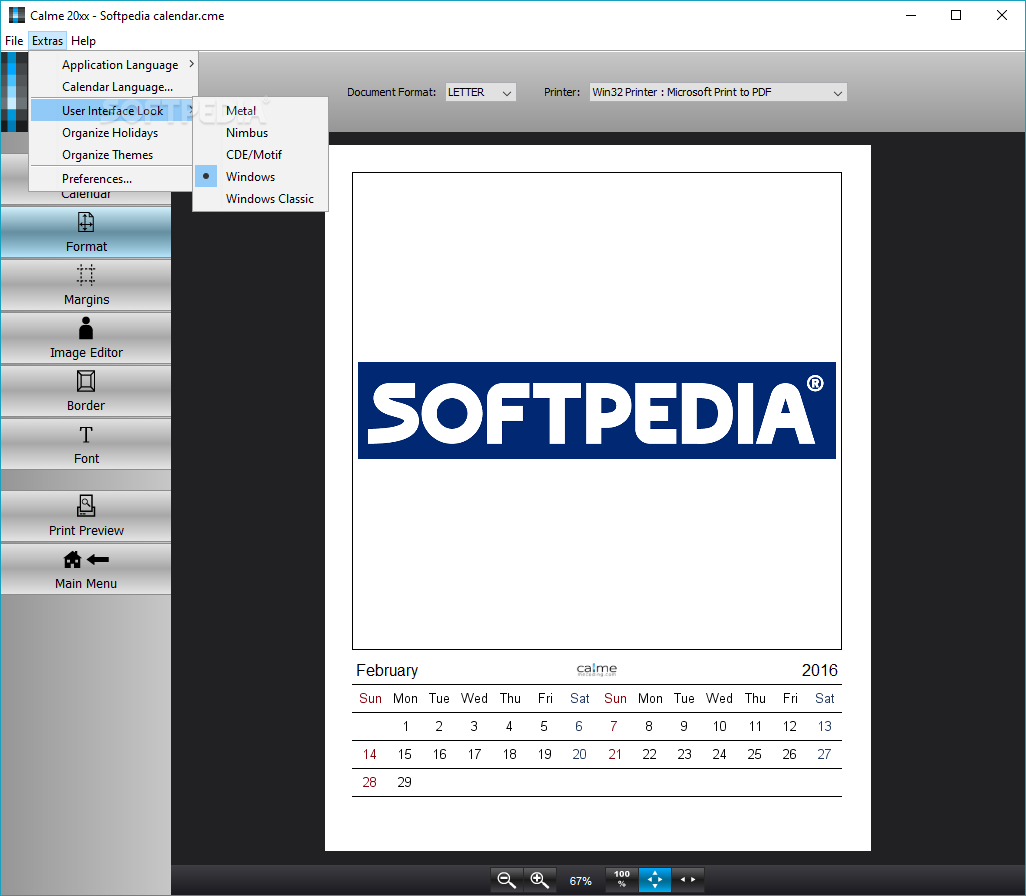Click calme logo on calendar page
The width and height of the screenshot is (1026, 896).
click(x=597, y=669)
